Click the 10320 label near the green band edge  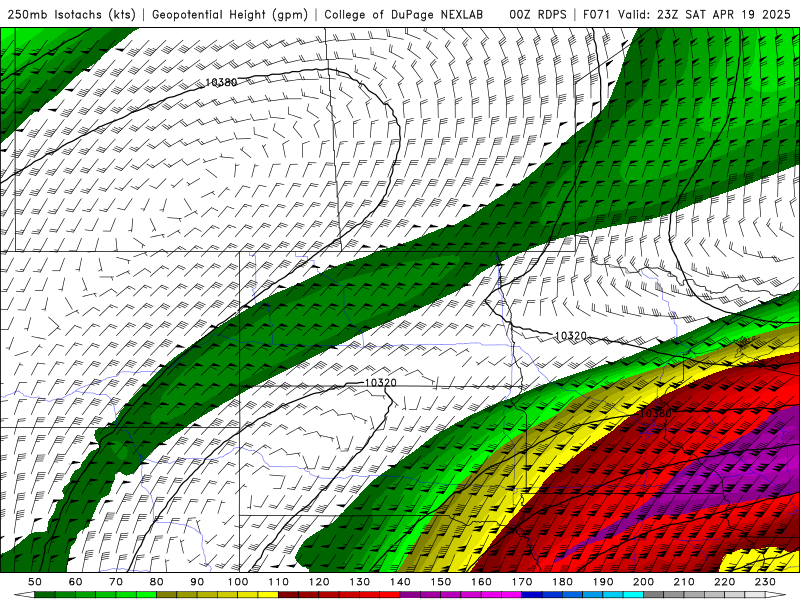(x=570, y=336)
